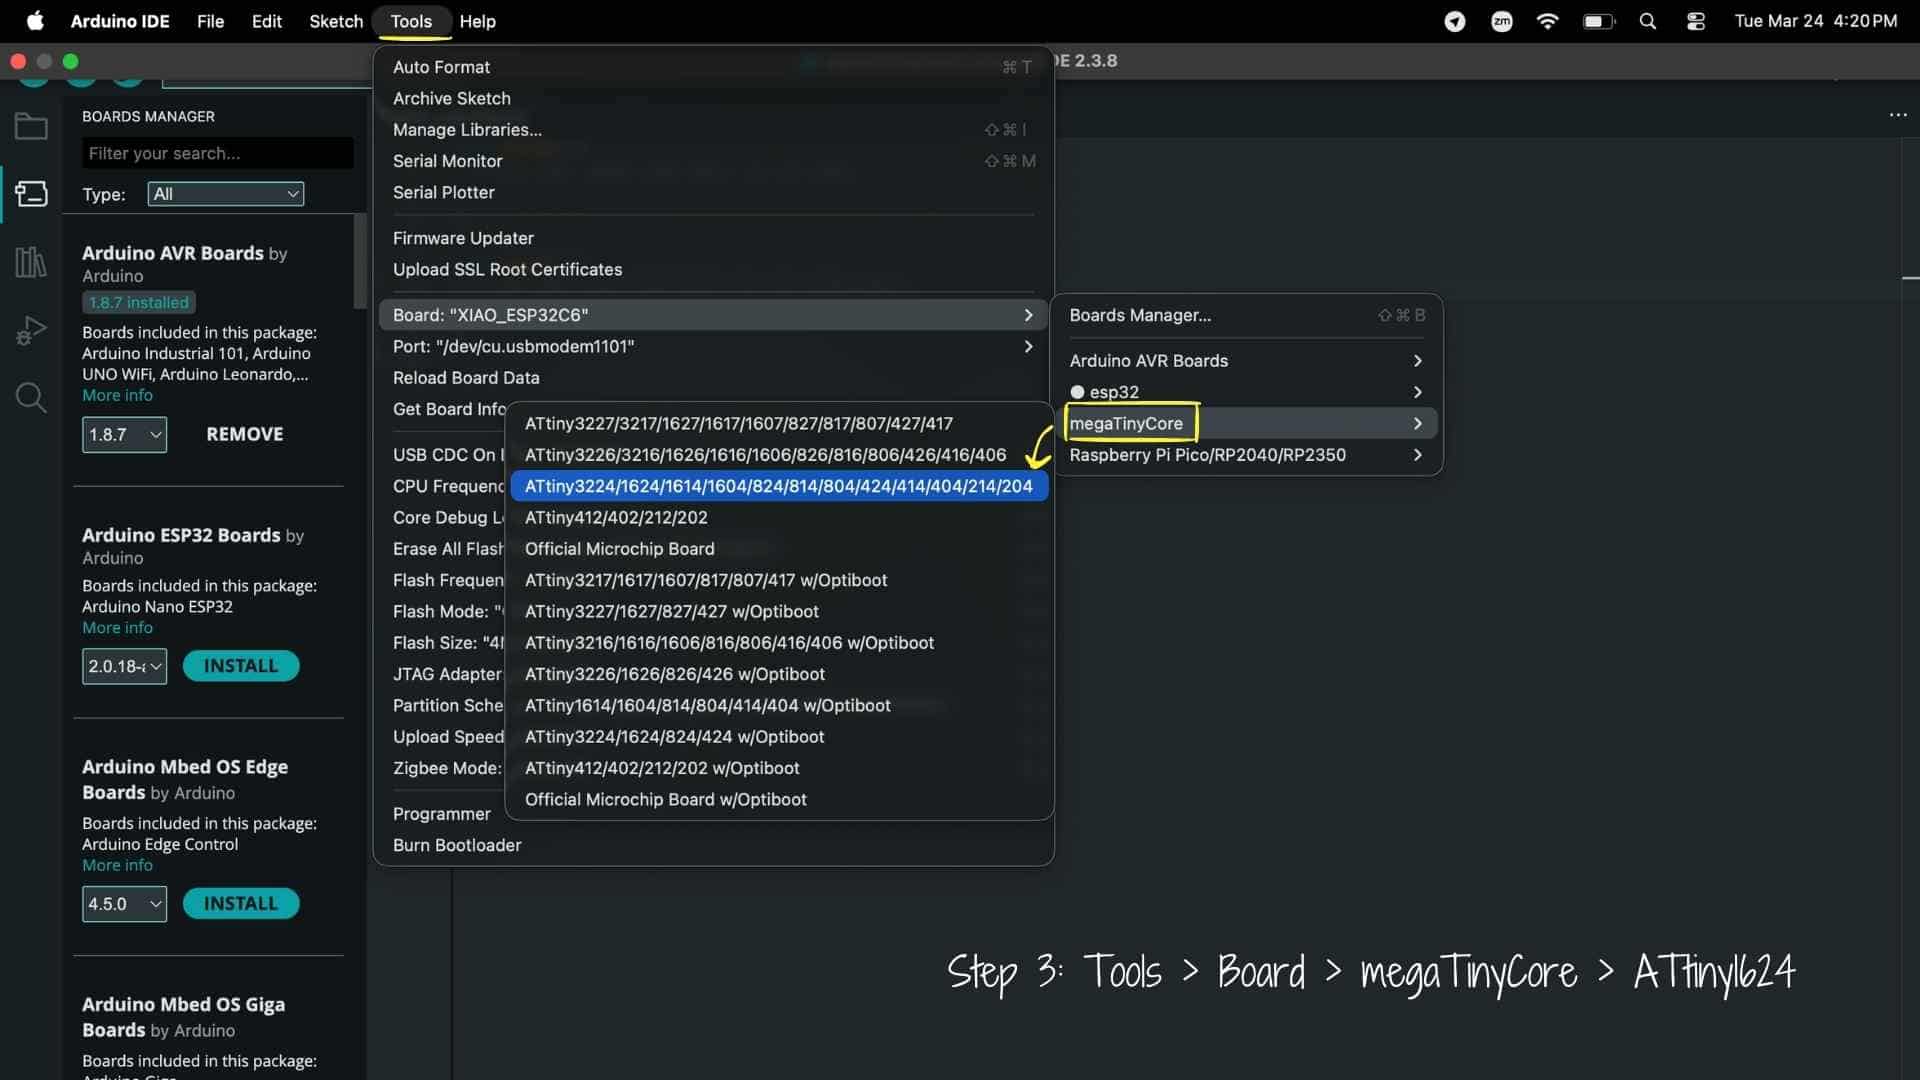Image resolution: width=1920 pixels, height=1080 pixels.
Task: Open the board Type filter dropdown
Action: point(225,194)
